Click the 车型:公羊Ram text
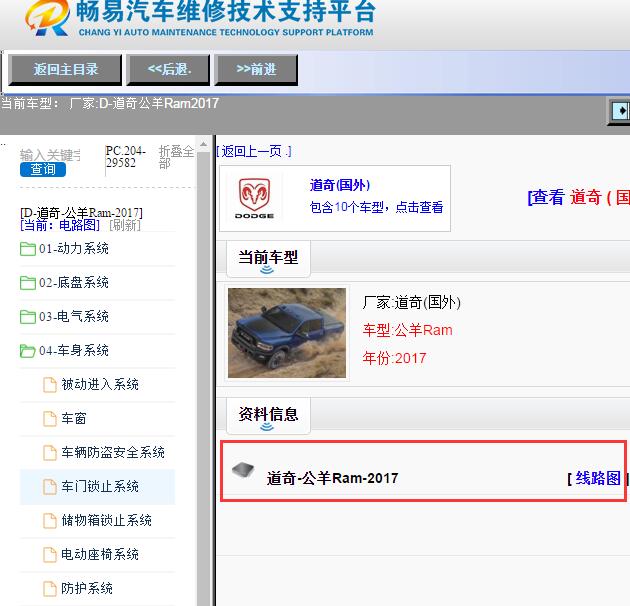Viewport: 630px width, 606px height. (x=407, y=330)
